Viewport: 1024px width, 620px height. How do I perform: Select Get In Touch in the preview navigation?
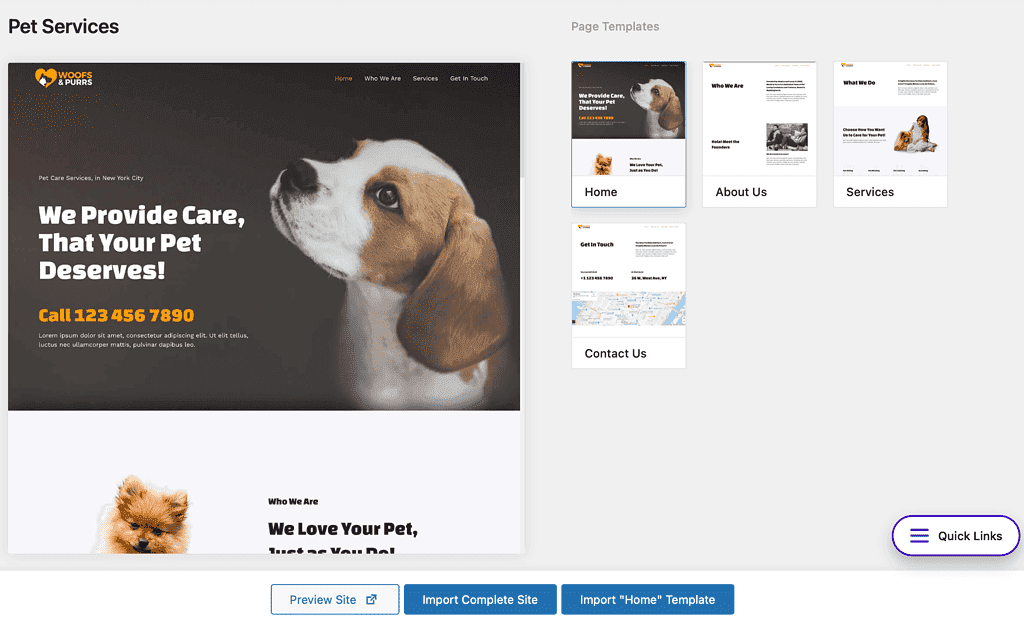coord(468,78)
